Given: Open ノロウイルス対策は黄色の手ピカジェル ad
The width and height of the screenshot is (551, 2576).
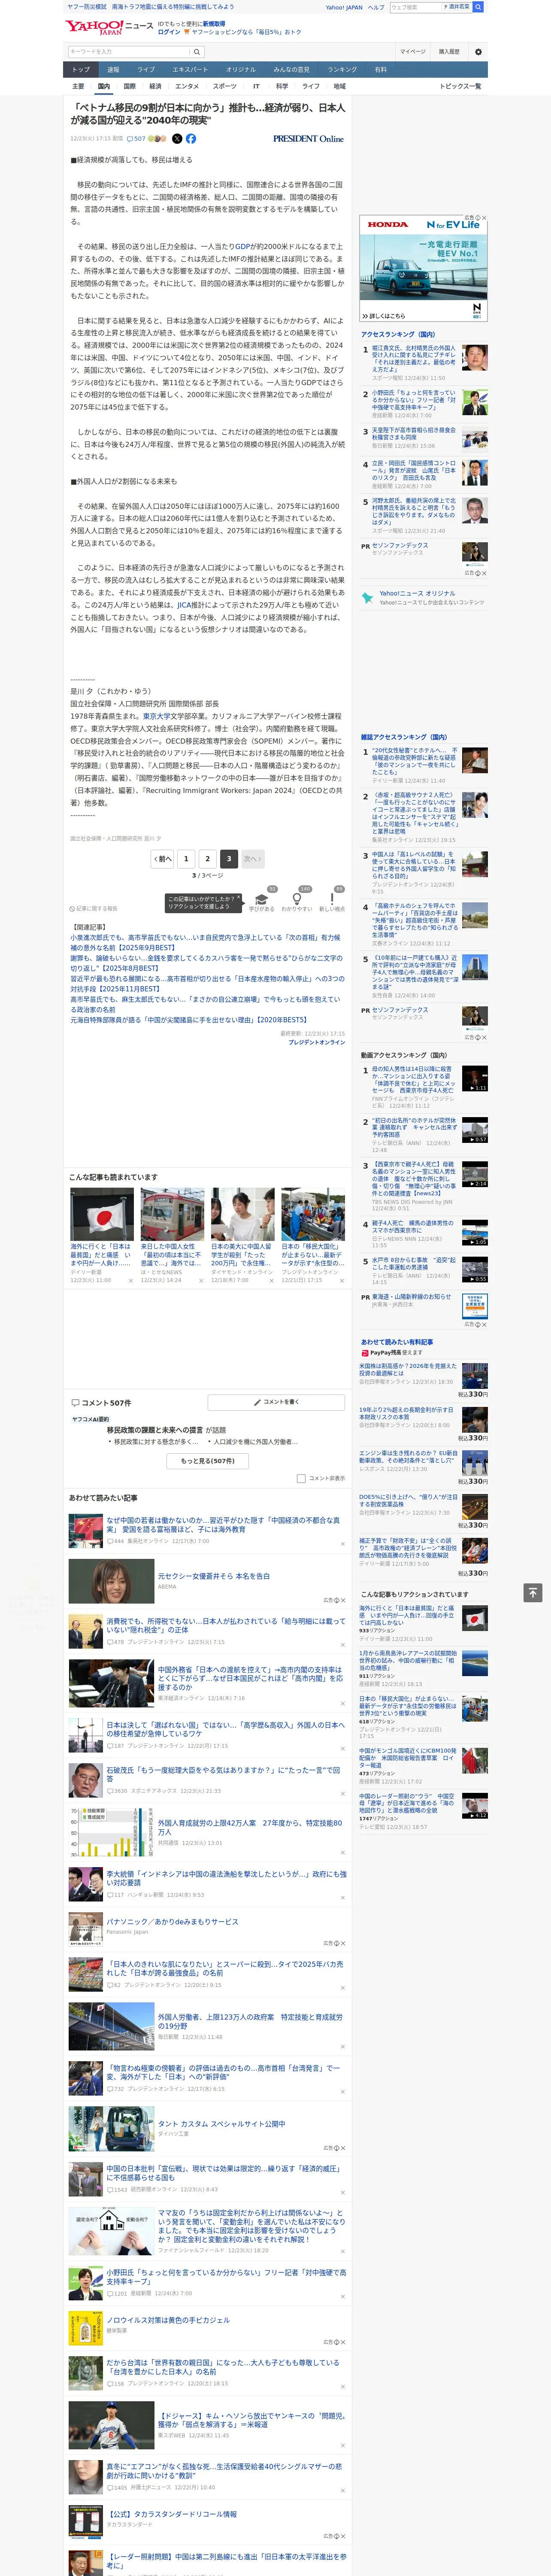Looking at the screenshot, I should tap(168, 2320).
